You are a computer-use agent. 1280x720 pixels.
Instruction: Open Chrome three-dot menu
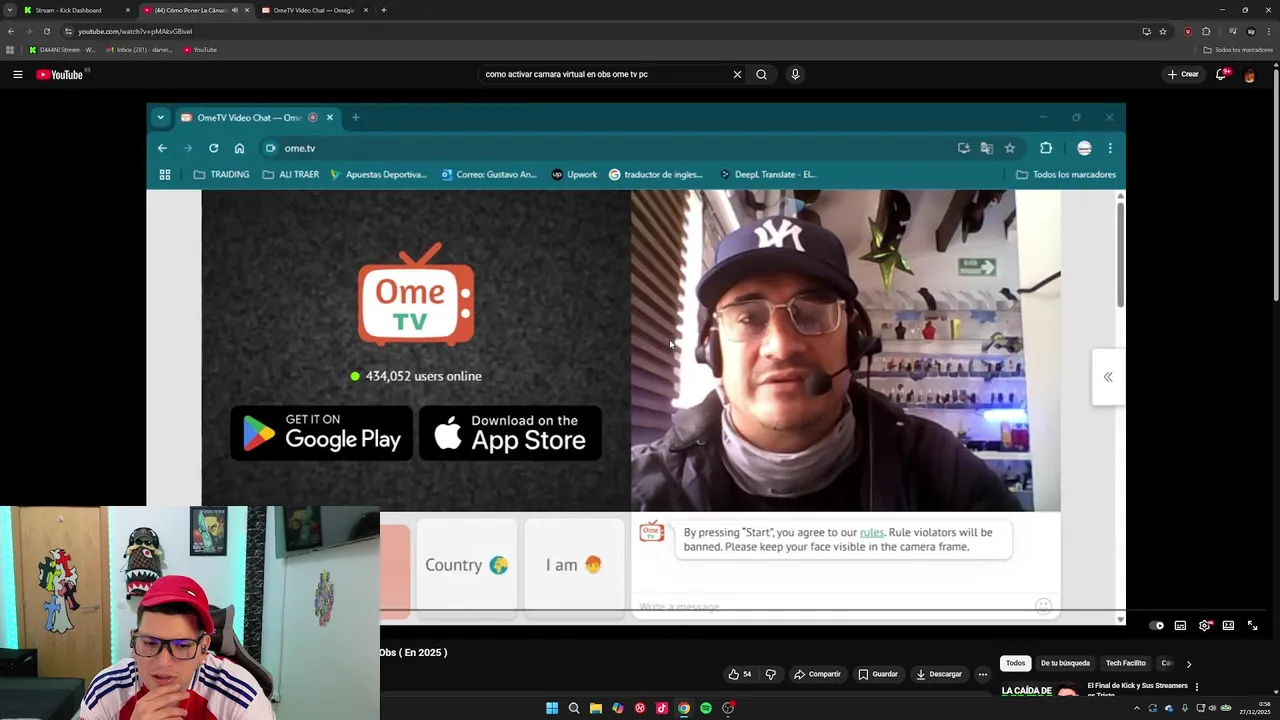pos(1271,31)
